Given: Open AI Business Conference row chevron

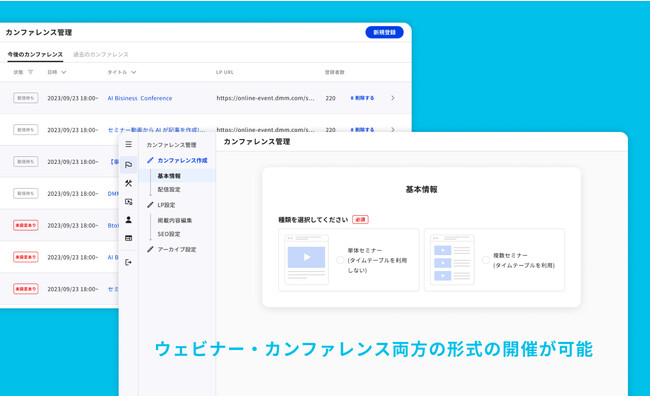Looking at the screenshot, I should (x=393, y=98).
